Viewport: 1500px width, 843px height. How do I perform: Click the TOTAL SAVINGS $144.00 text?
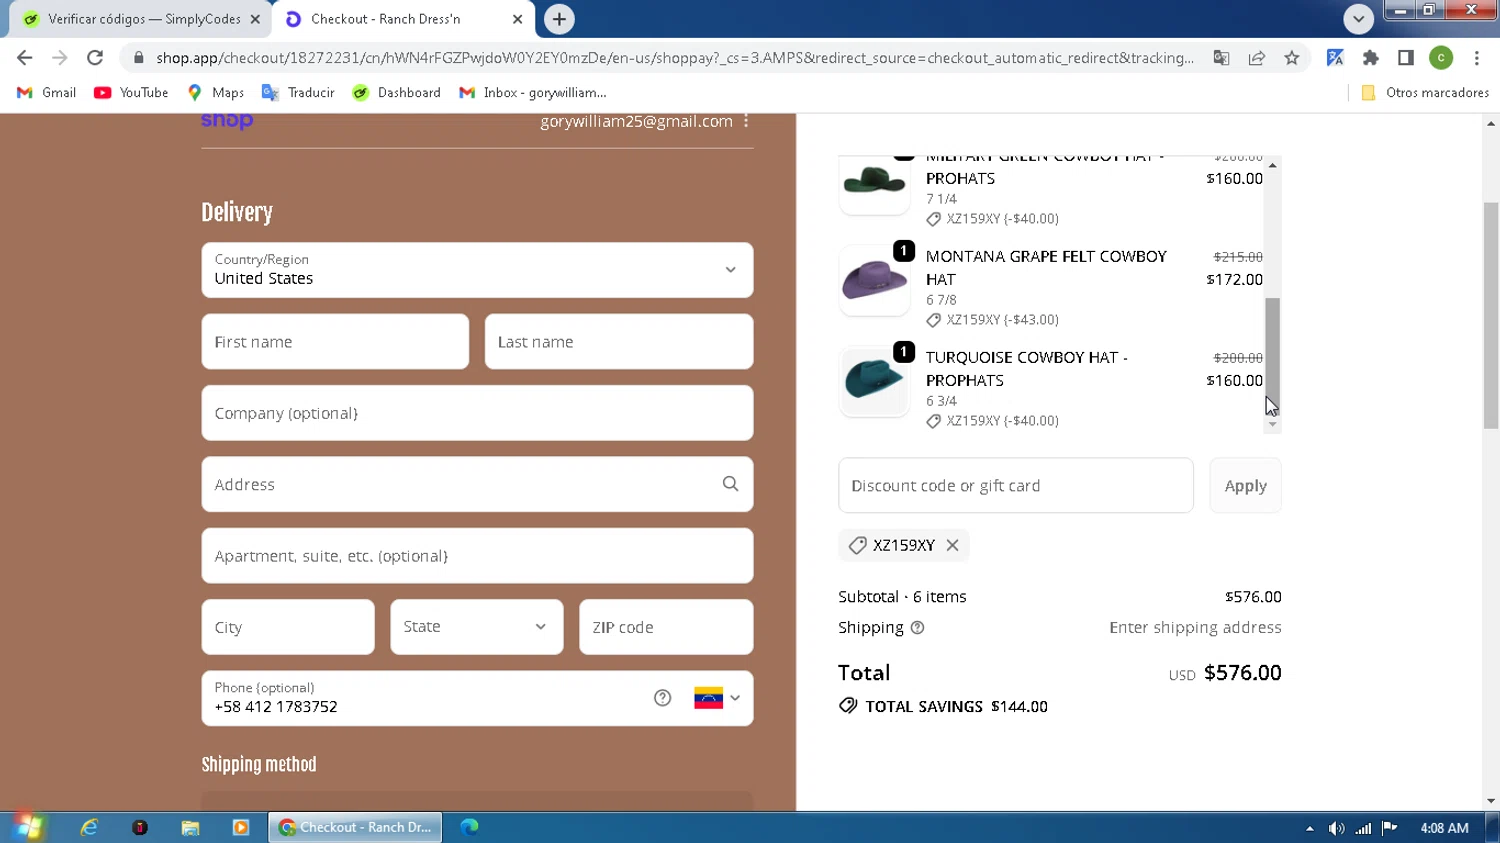point(956,706)
